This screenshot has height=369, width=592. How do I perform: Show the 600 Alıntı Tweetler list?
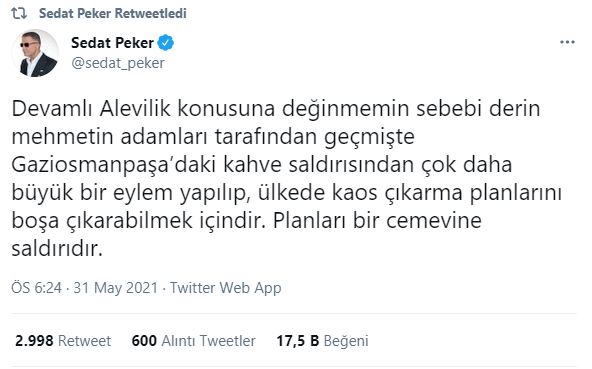[x=194, y=341]
